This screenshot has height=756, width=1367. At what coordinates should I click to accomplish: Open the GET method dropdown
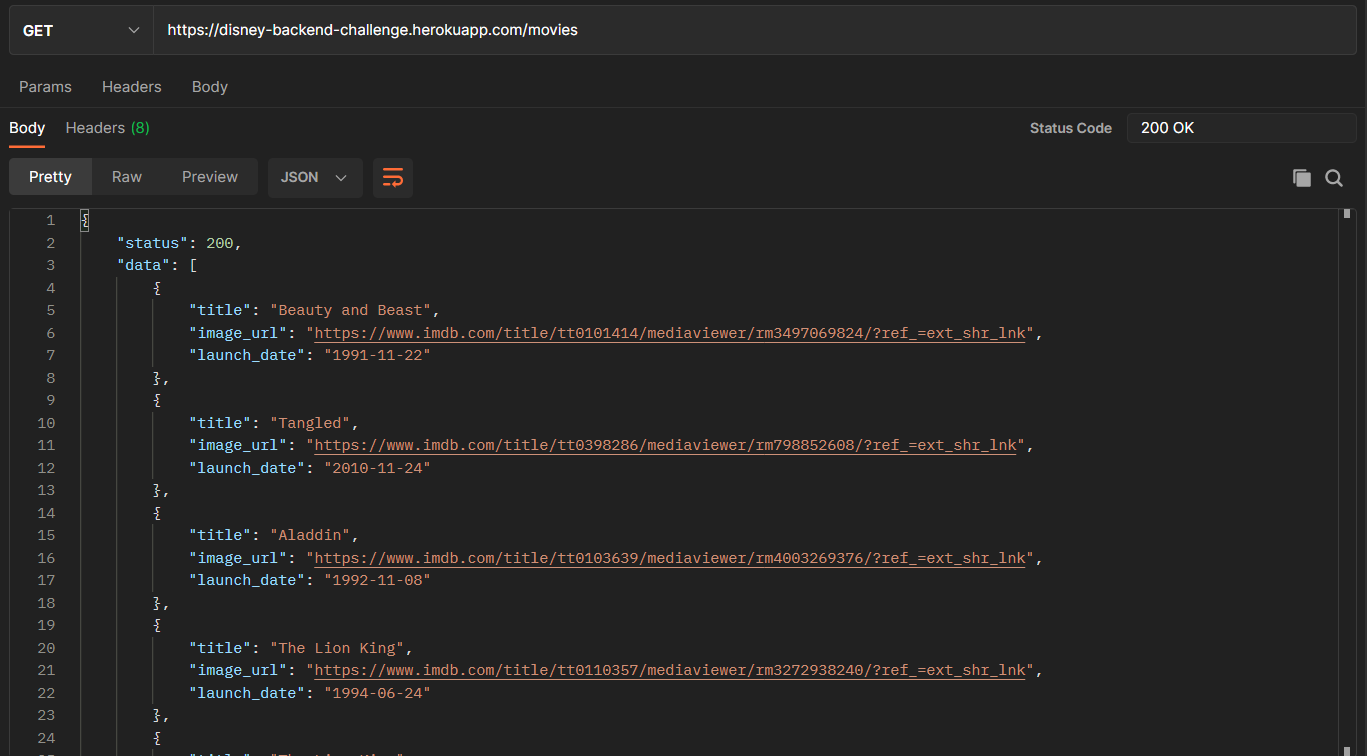tap(81, 30)
